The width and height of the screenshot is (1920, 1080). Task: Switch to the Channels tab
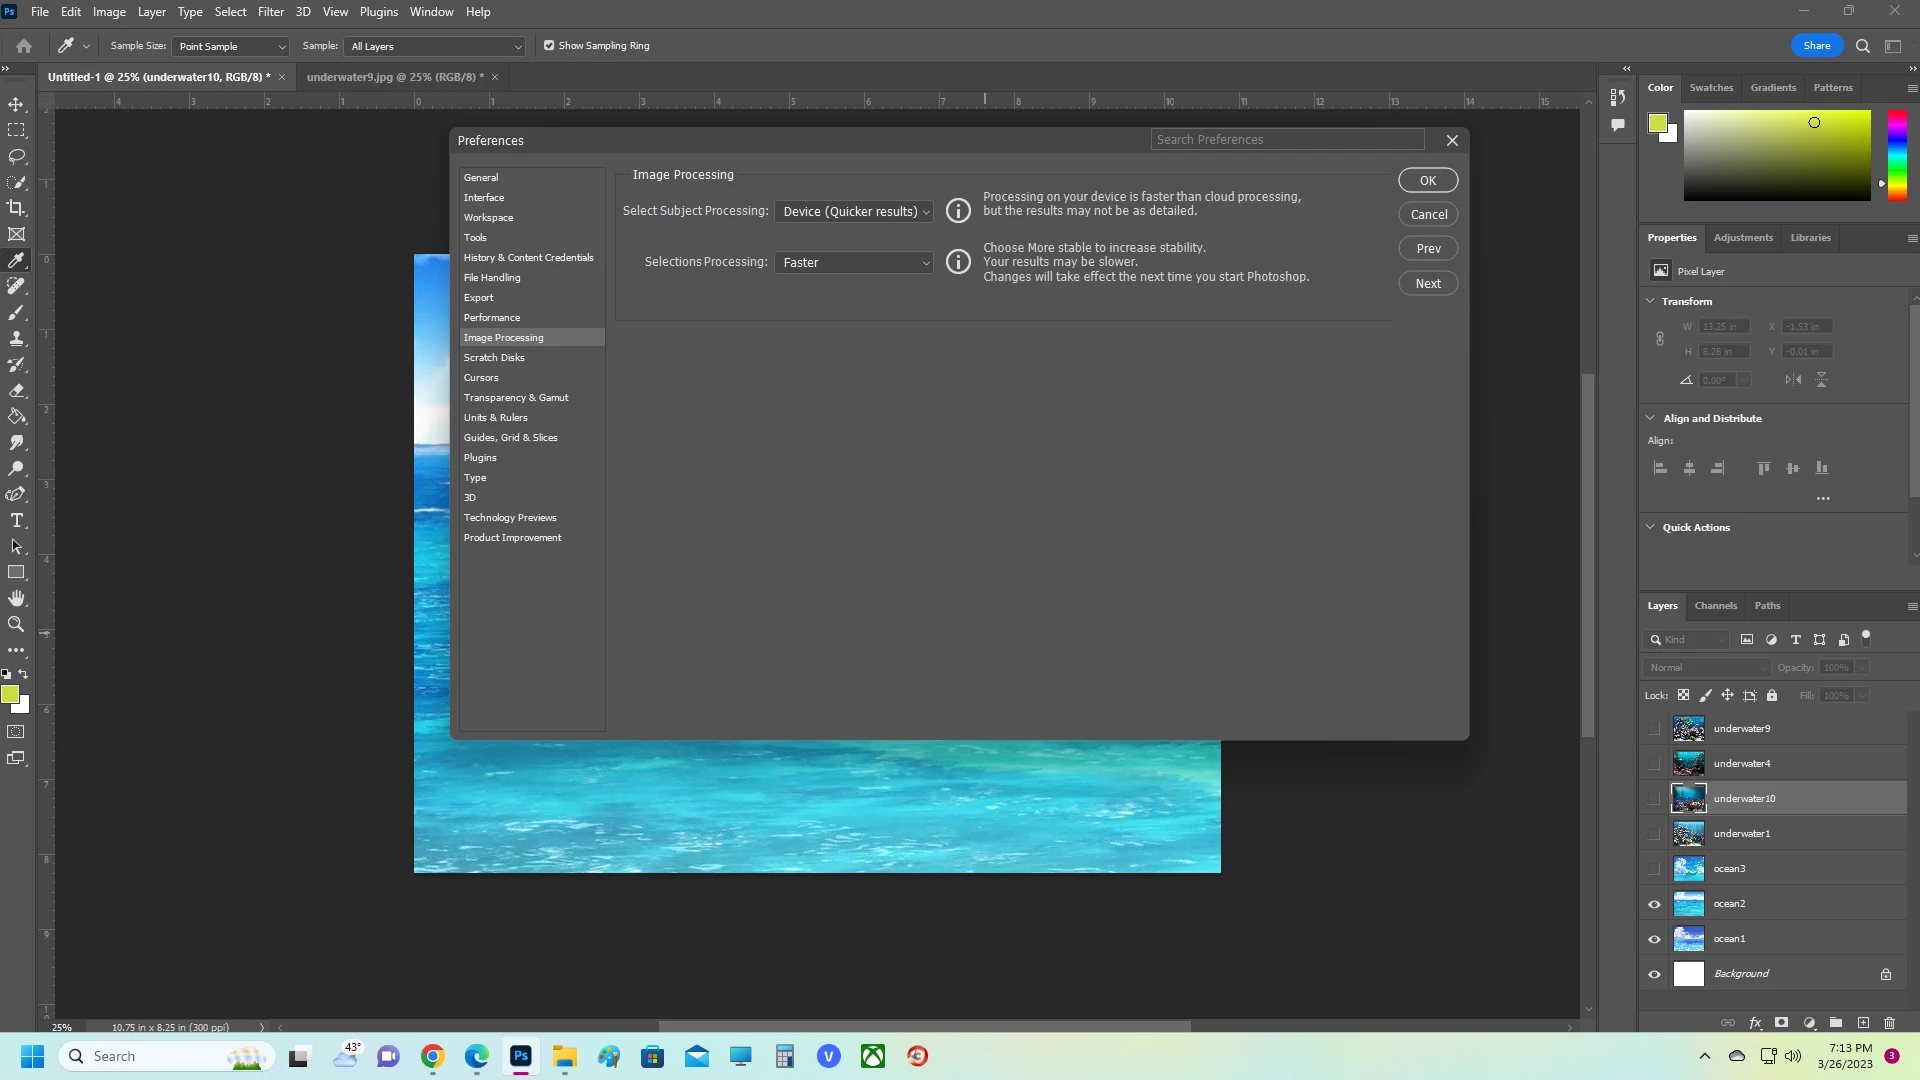(x=1715, y=605)
